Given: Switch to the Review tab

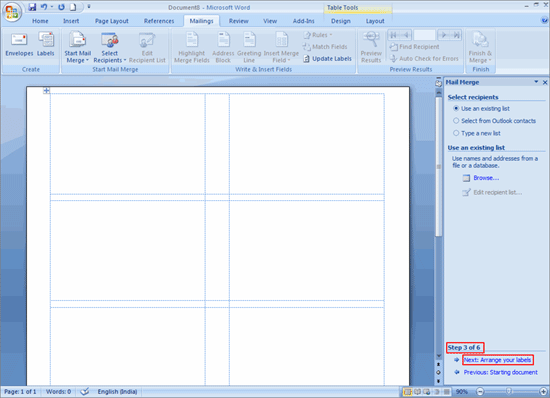Looking at the screenshot, I should point(239,21).
